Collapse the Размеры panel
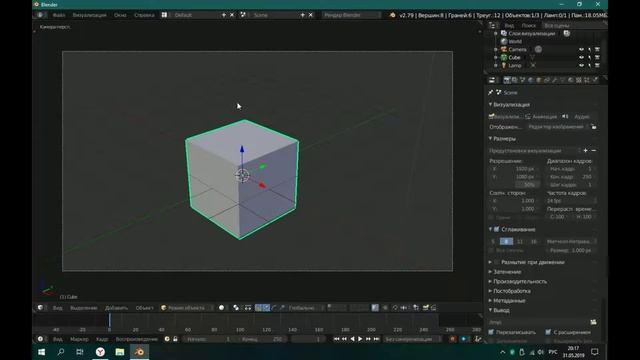 [490, 139]
